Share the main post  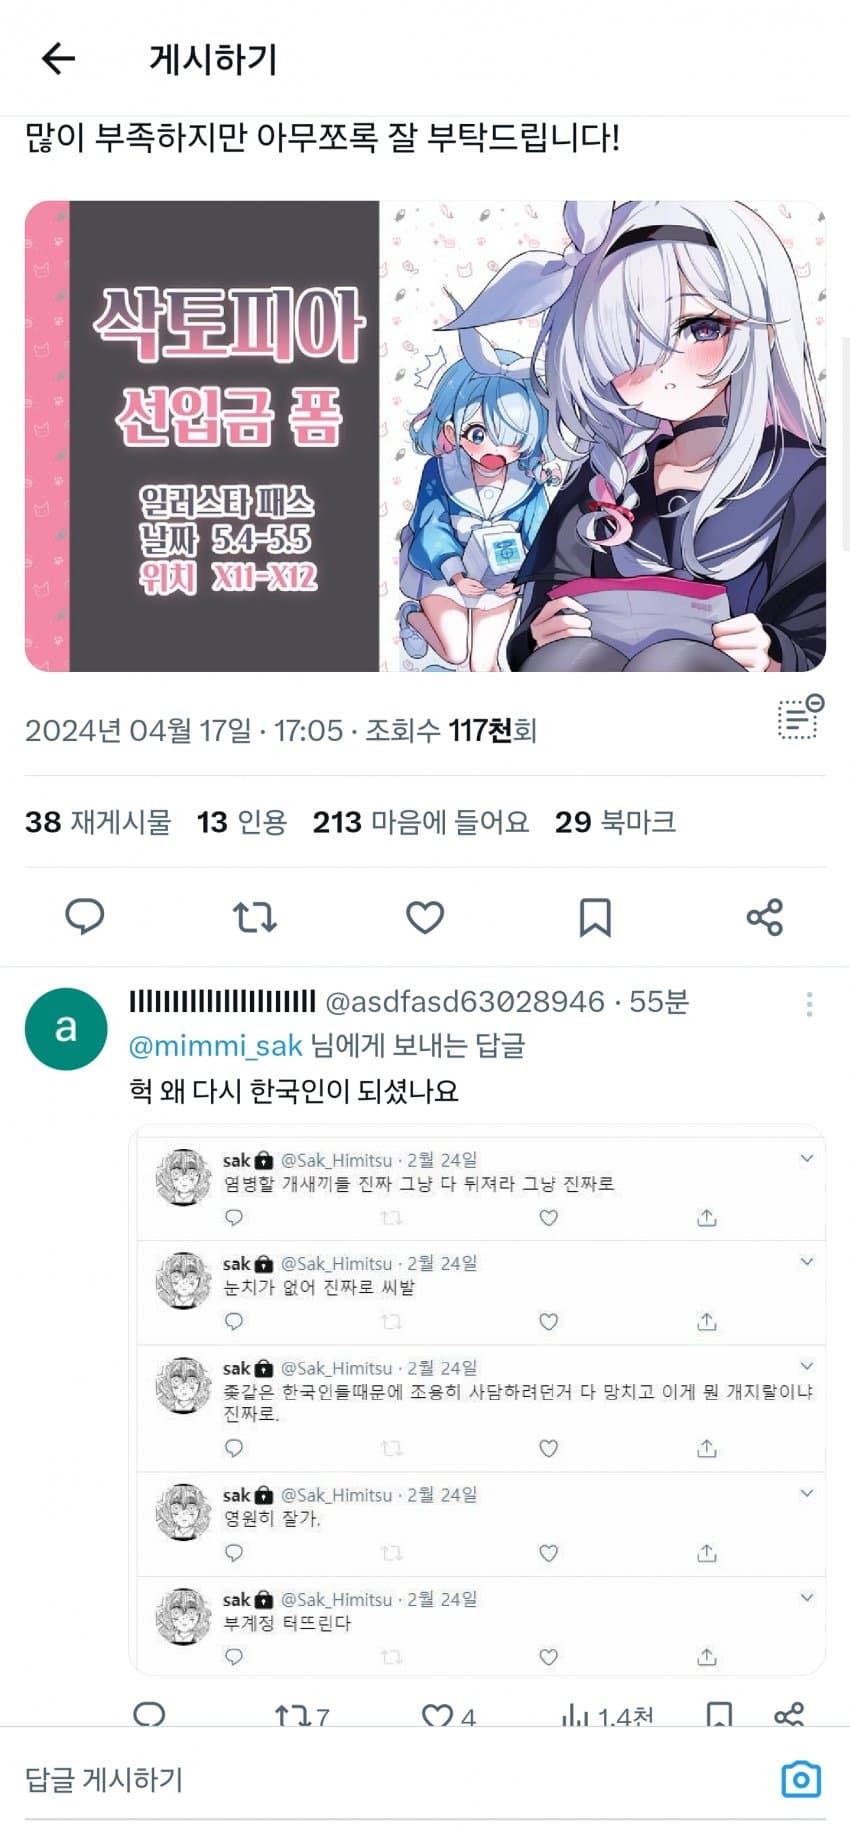pyautogui.click(x=765, y=916)
